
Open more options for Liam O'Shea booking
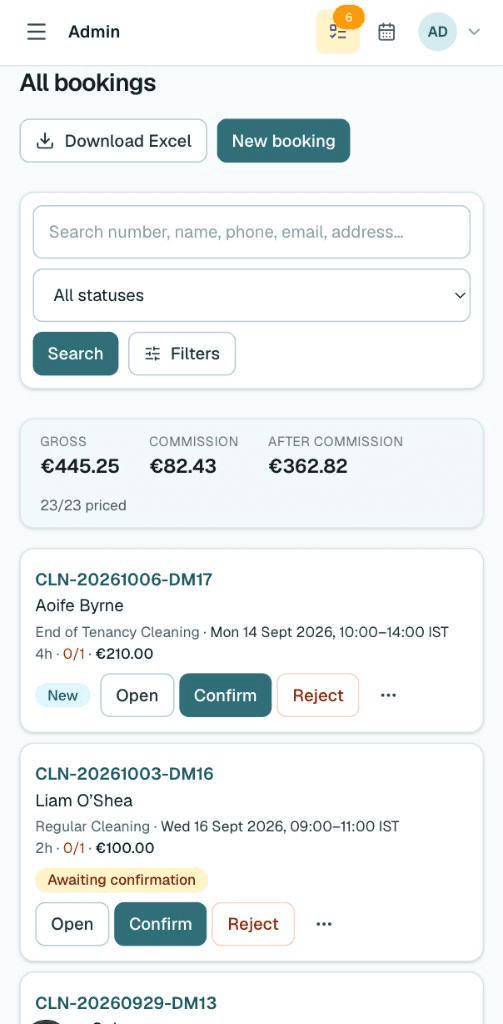click(324, 923)
